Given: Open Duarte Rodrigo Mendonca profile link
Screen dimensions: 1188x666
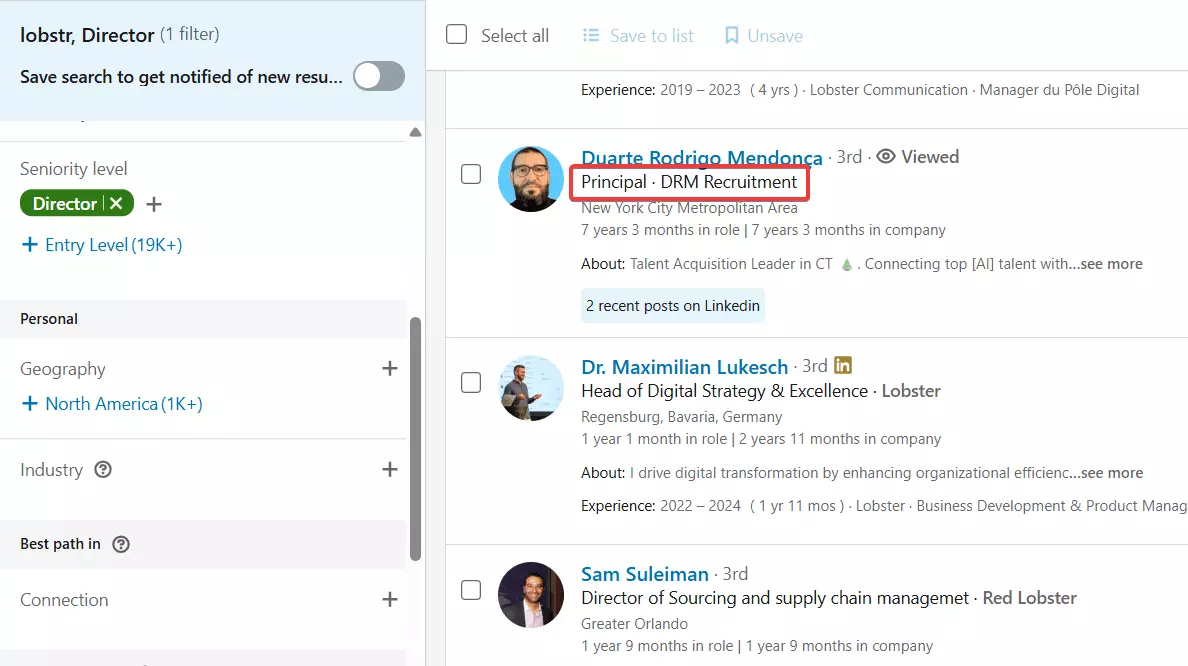Looking at the screenshot, I should pyautogui.click(x=702, y=158).
